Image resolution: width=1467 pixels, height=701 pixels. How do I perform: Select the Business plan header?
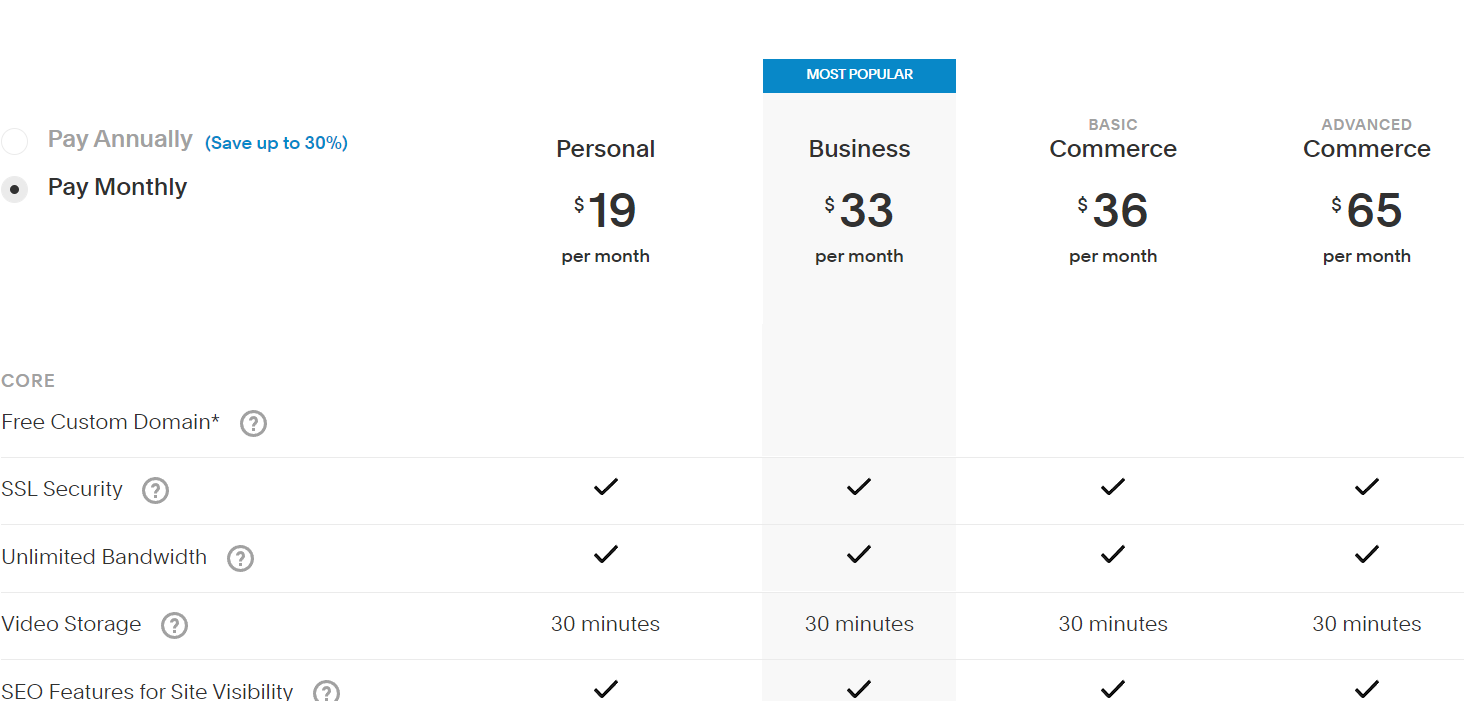coord(859,148)
